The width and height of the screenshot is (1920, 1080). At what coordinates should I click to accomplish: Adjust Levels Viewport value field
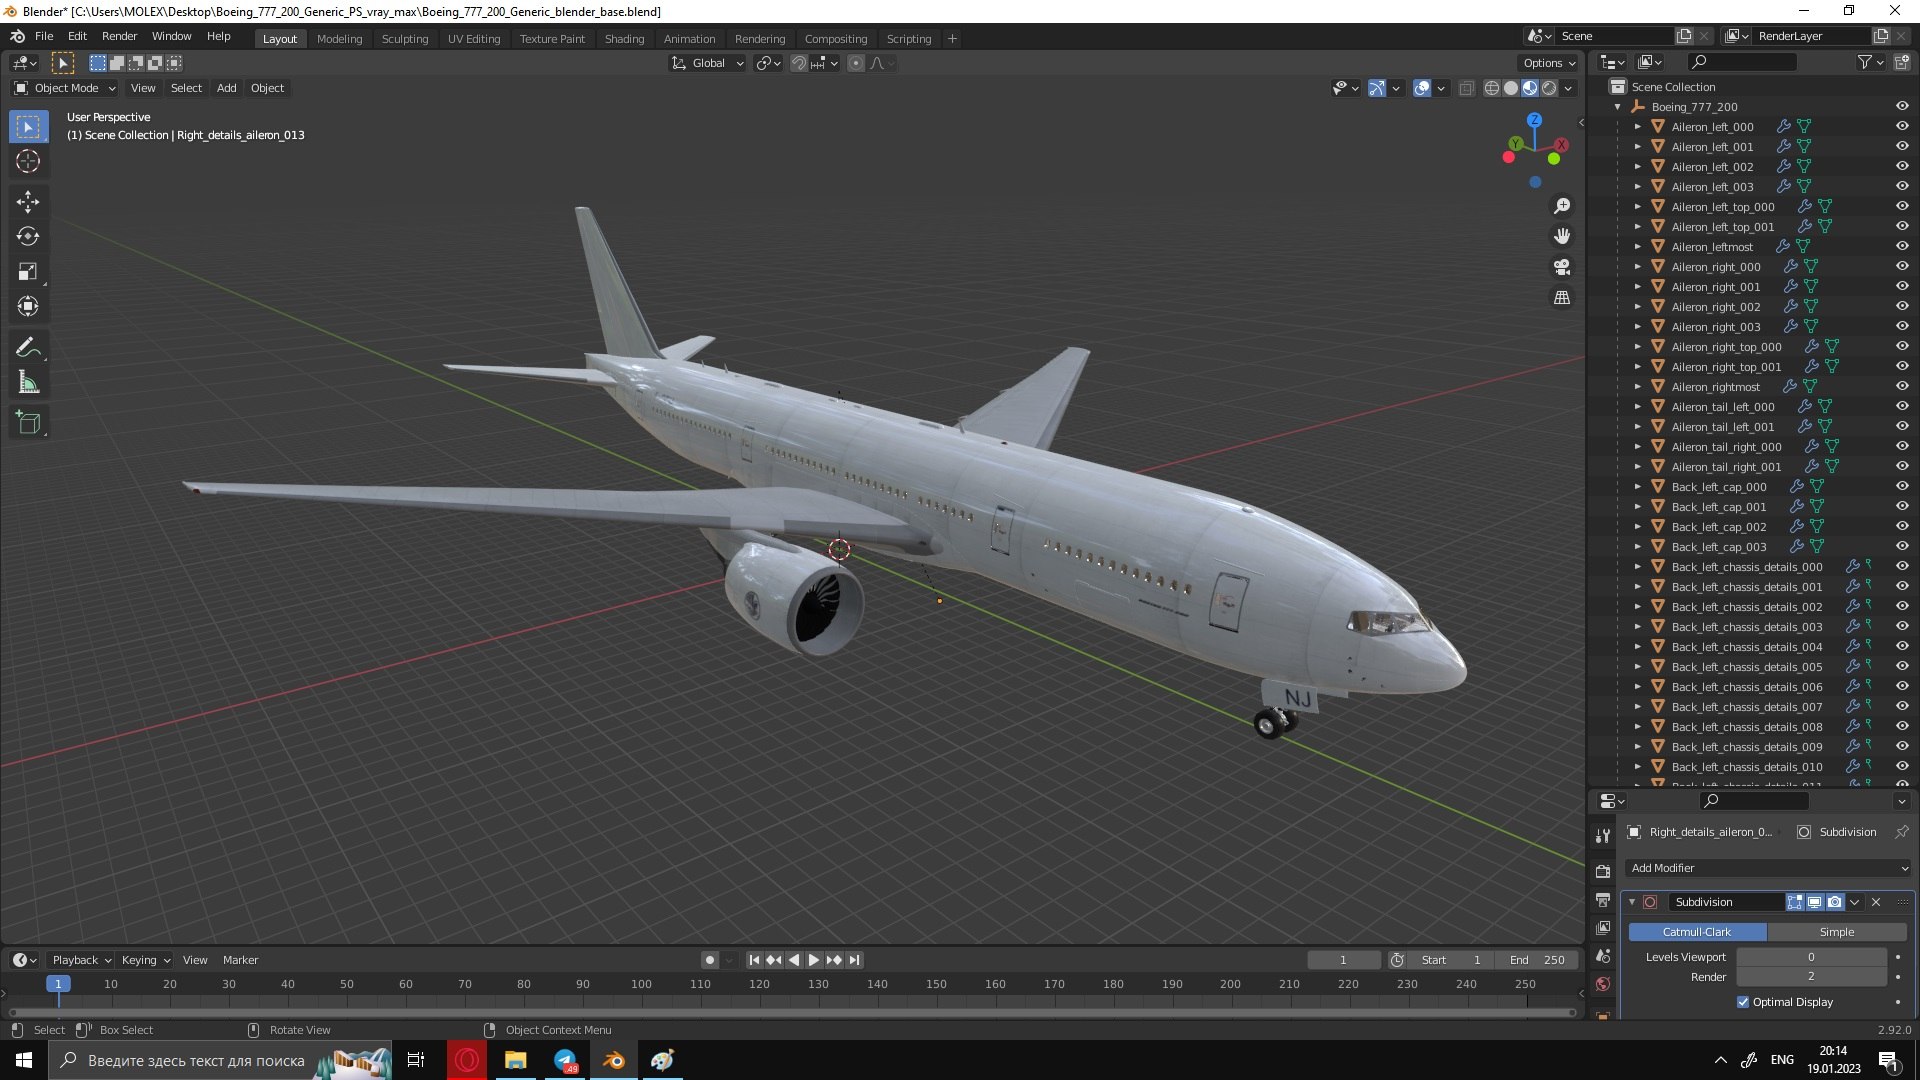(1811, 957)
